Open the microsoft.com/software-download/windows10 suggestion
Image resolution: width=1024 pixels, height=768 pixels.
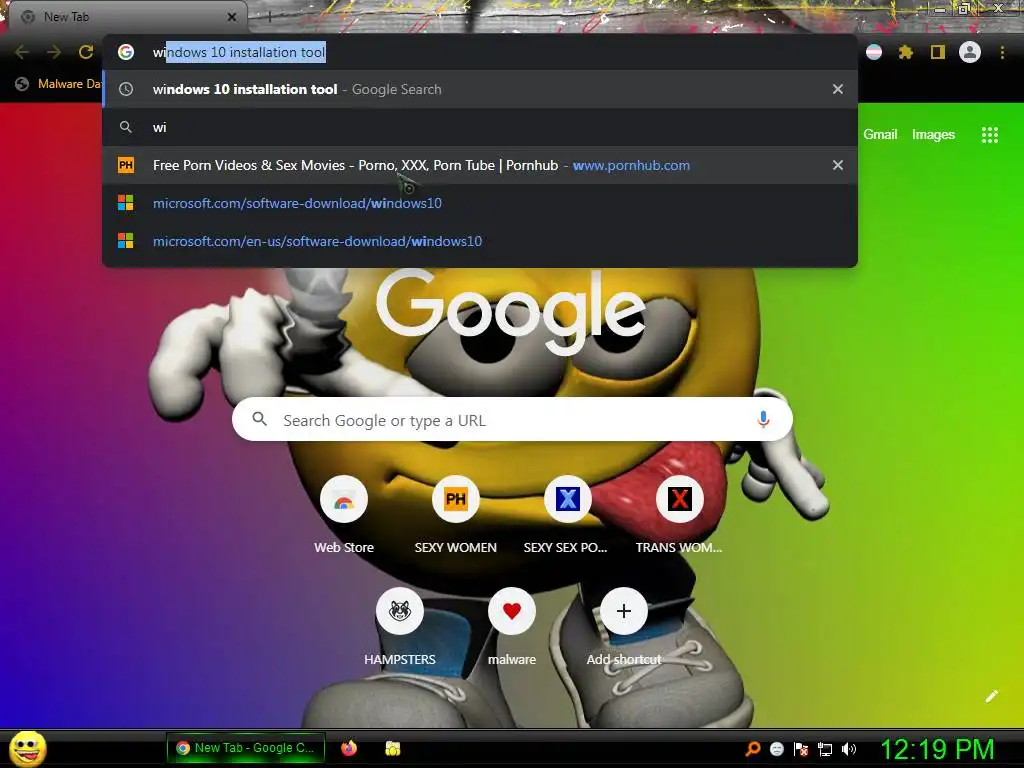coord(480,203)
